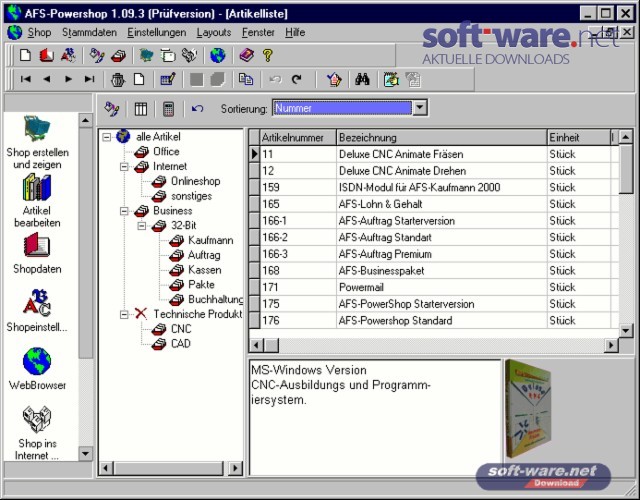Click the Nummer sorting combo field

(x=343, y=108)
